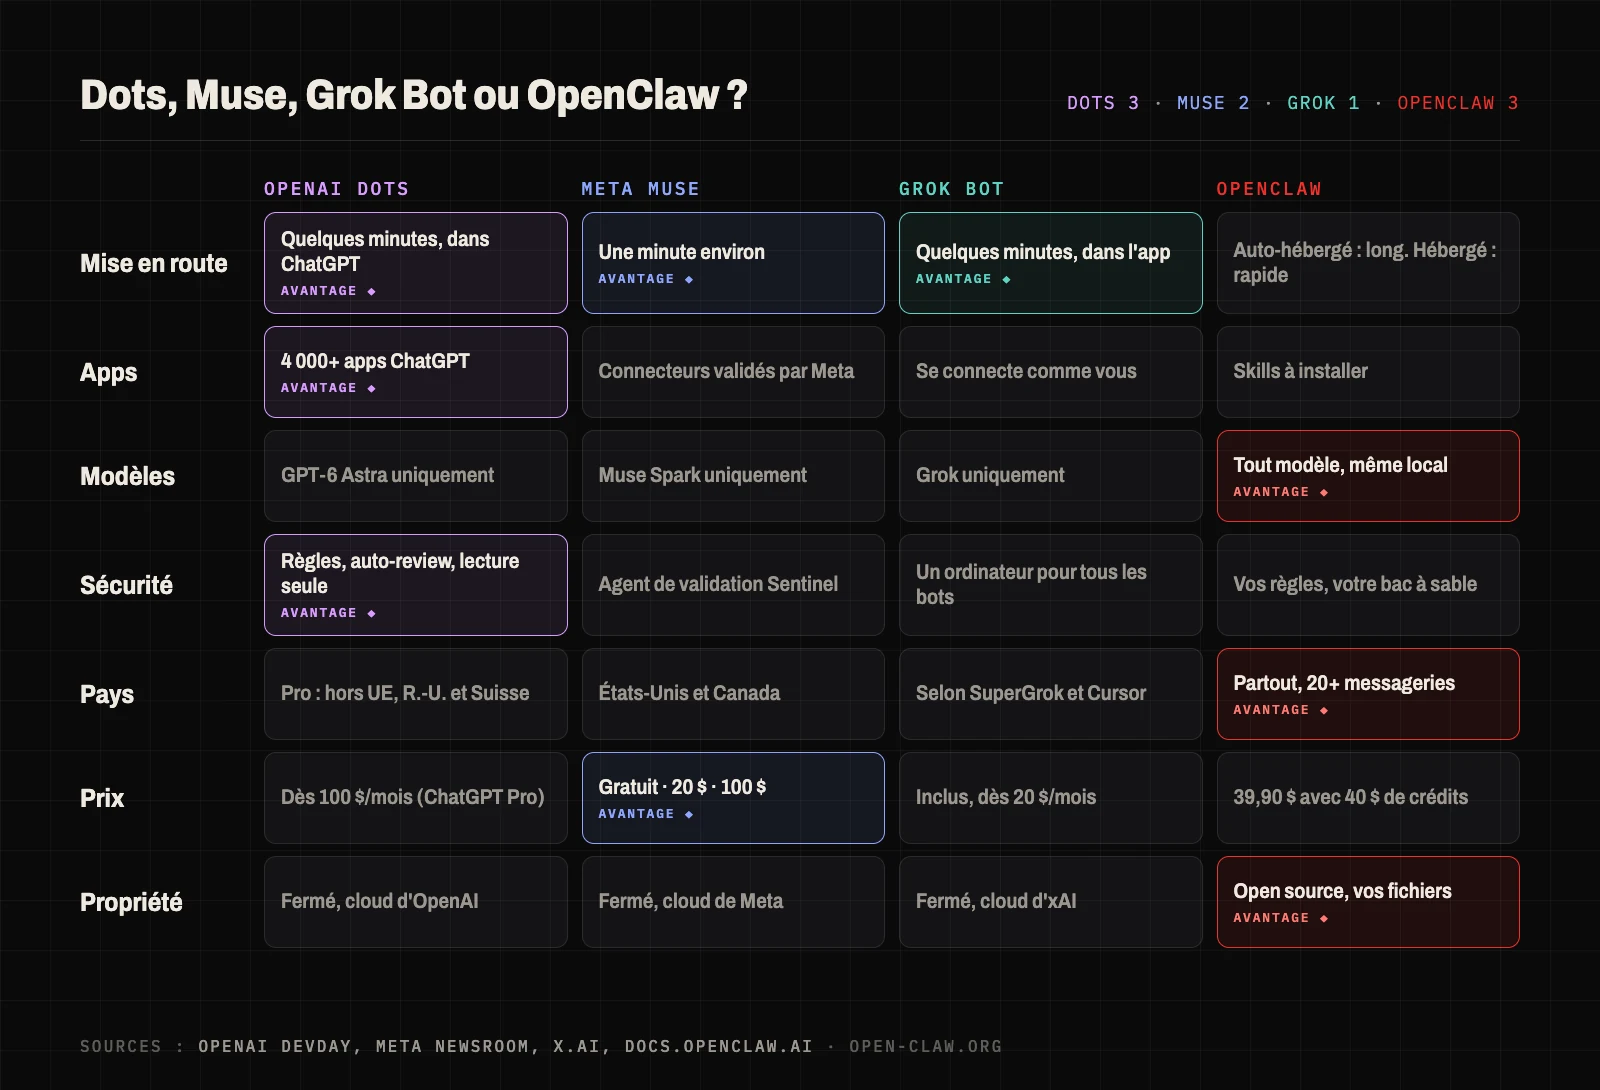Click the 'OPENCLAW' column heading

pyautogui.click(x=1269, y=189)
